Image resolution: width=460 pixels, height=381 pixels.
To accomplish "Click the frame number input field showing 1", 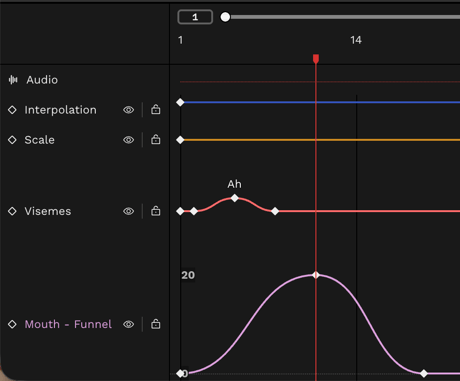I will click(x=195, y=17).
